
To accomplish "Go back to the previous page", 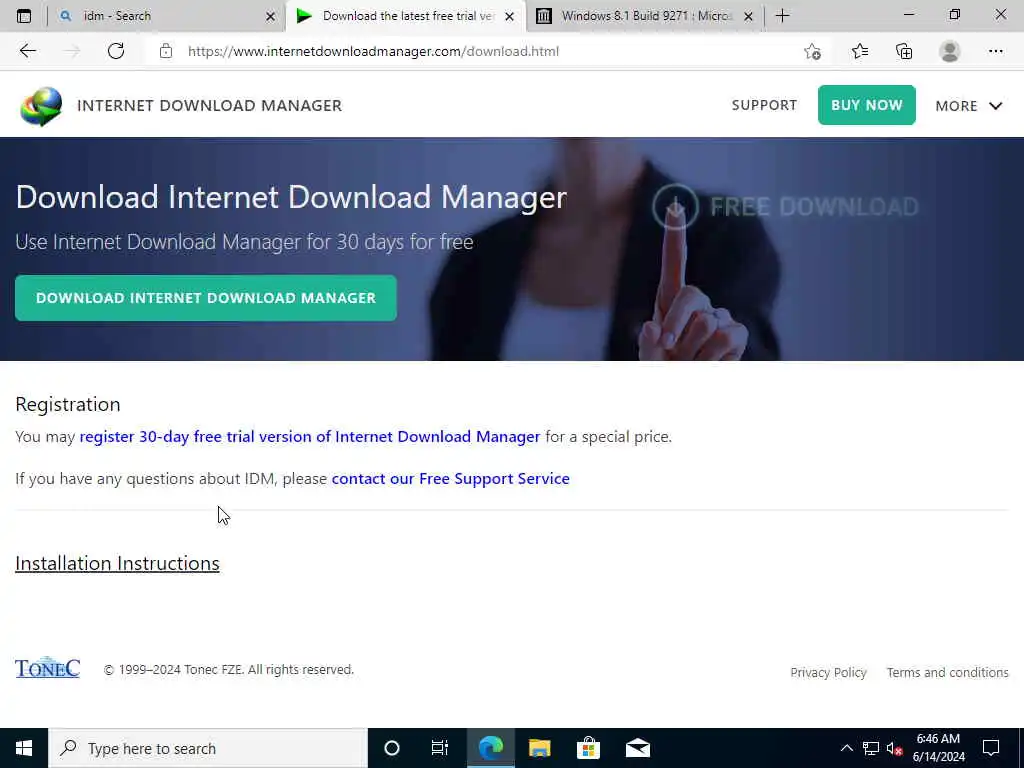I will coord(27,51).
